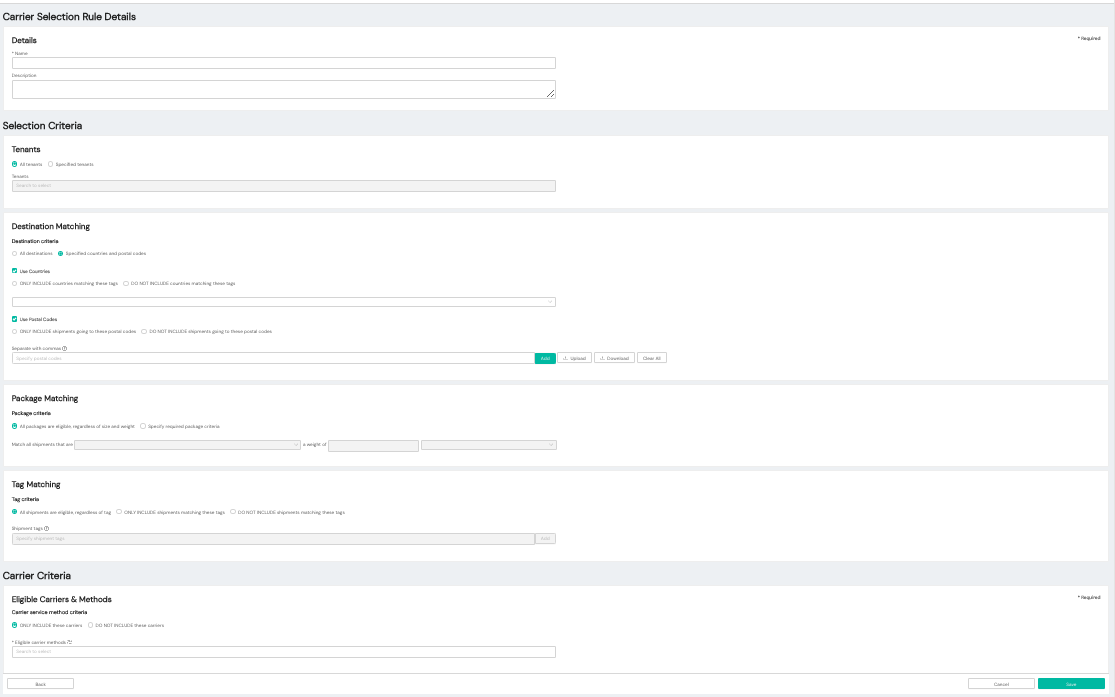Click the green Save button
The height and width of the screenshot is (697, 1115).
coord(1071,683)
